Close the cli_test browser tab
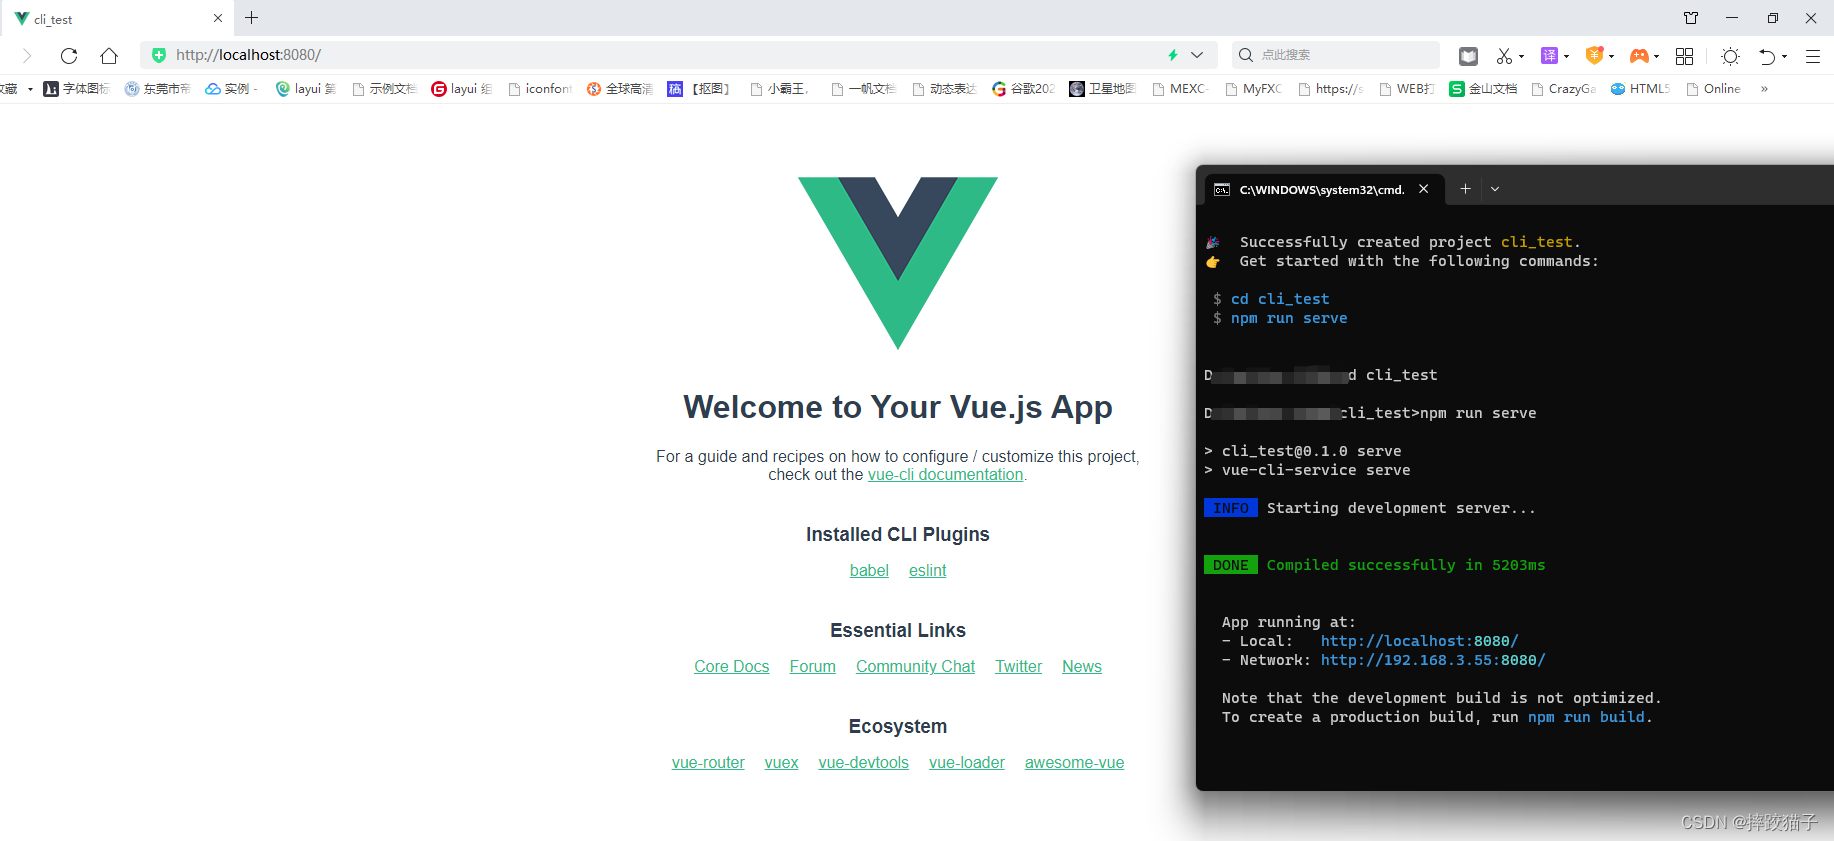Viewport: 1834px width, 841px height. (x=218, y=18)
